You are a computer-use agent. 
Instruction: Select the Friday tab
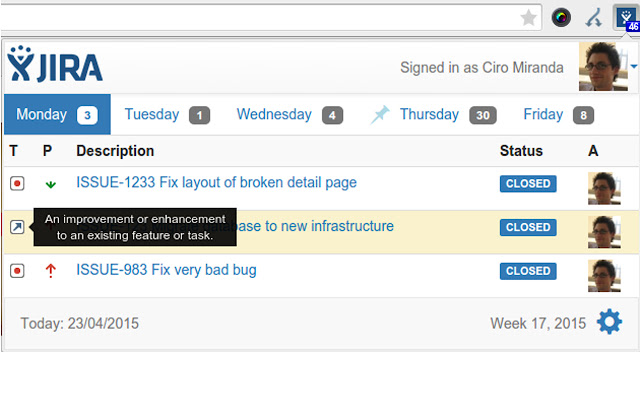click(x=557, y=114)
